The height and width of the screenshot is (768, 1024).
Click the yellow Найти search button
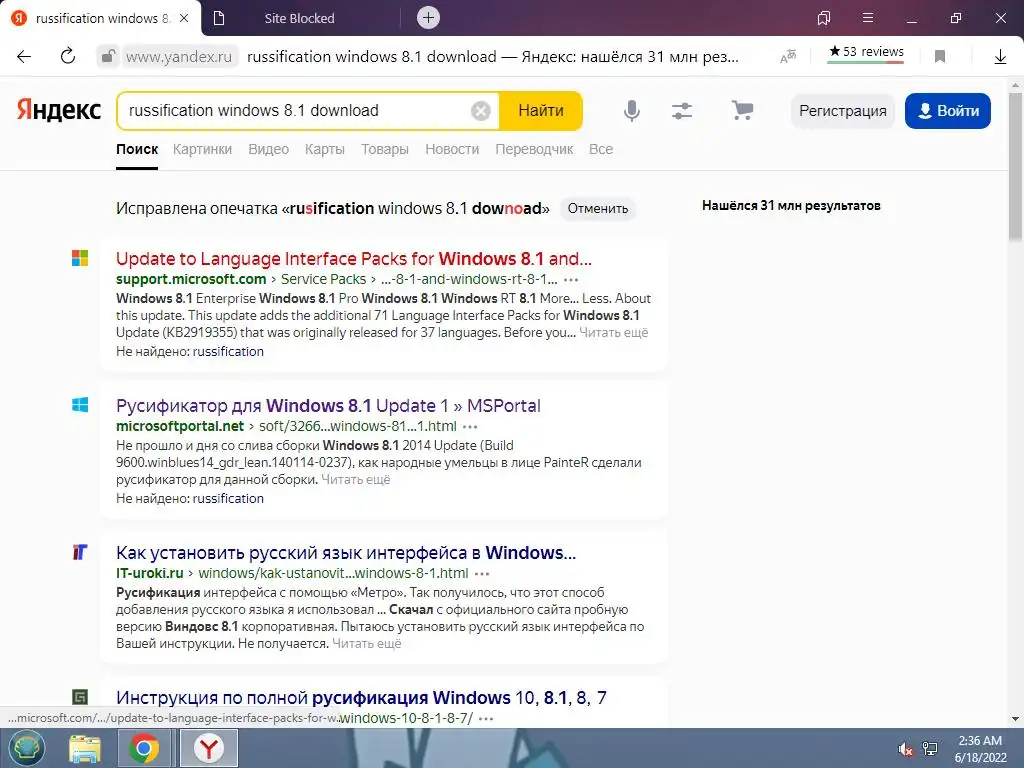click(541, 111)
